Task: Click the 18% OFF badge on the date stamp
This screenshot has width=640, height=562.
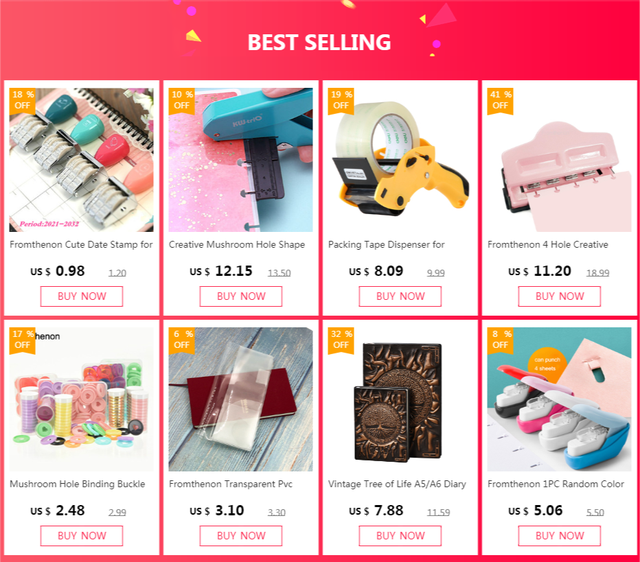Action: click(22, 100)
